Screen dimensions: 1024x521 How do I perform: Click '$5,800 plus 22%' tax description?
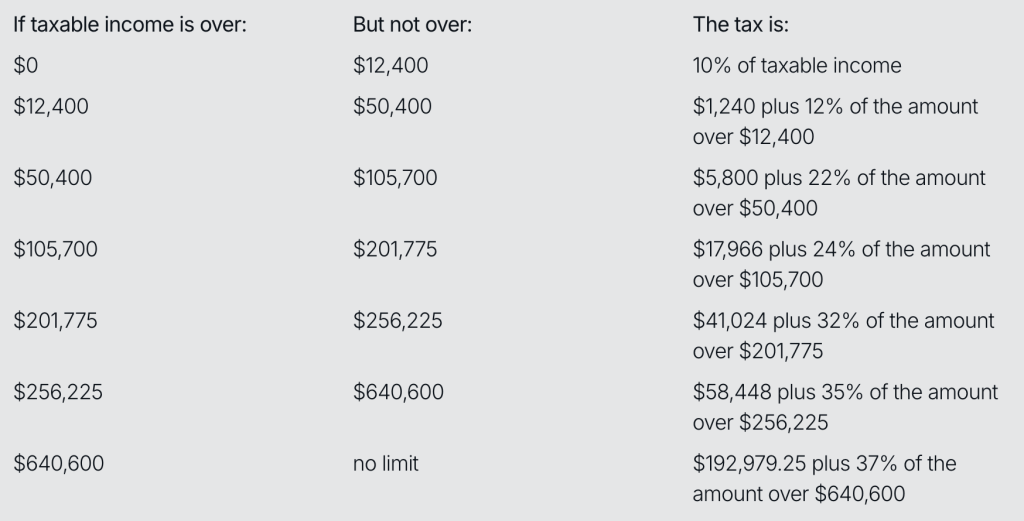(x=839, y=193)
